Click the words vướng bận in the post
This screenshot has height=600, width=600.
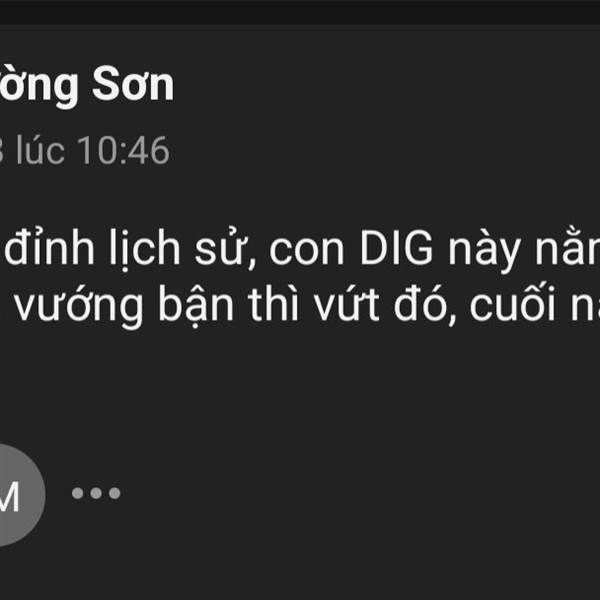124,307
